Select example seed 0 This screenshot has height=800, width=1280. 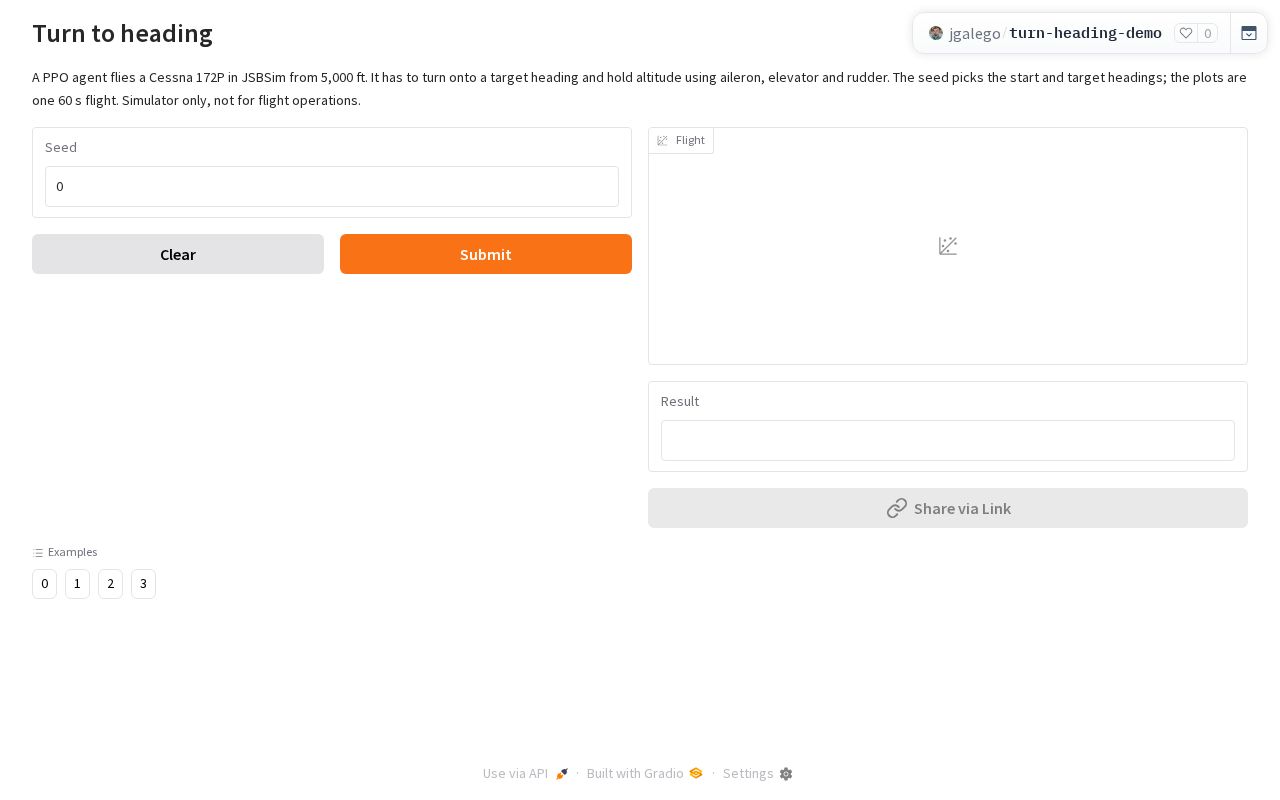tap(44, 584)
